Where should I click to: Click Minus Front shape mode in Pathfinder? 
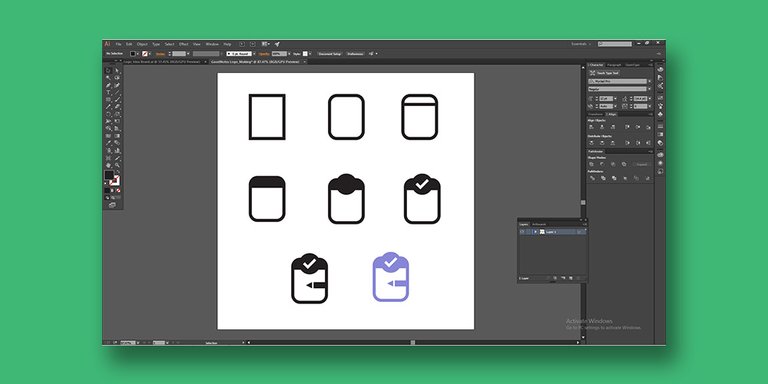(602, 164)
